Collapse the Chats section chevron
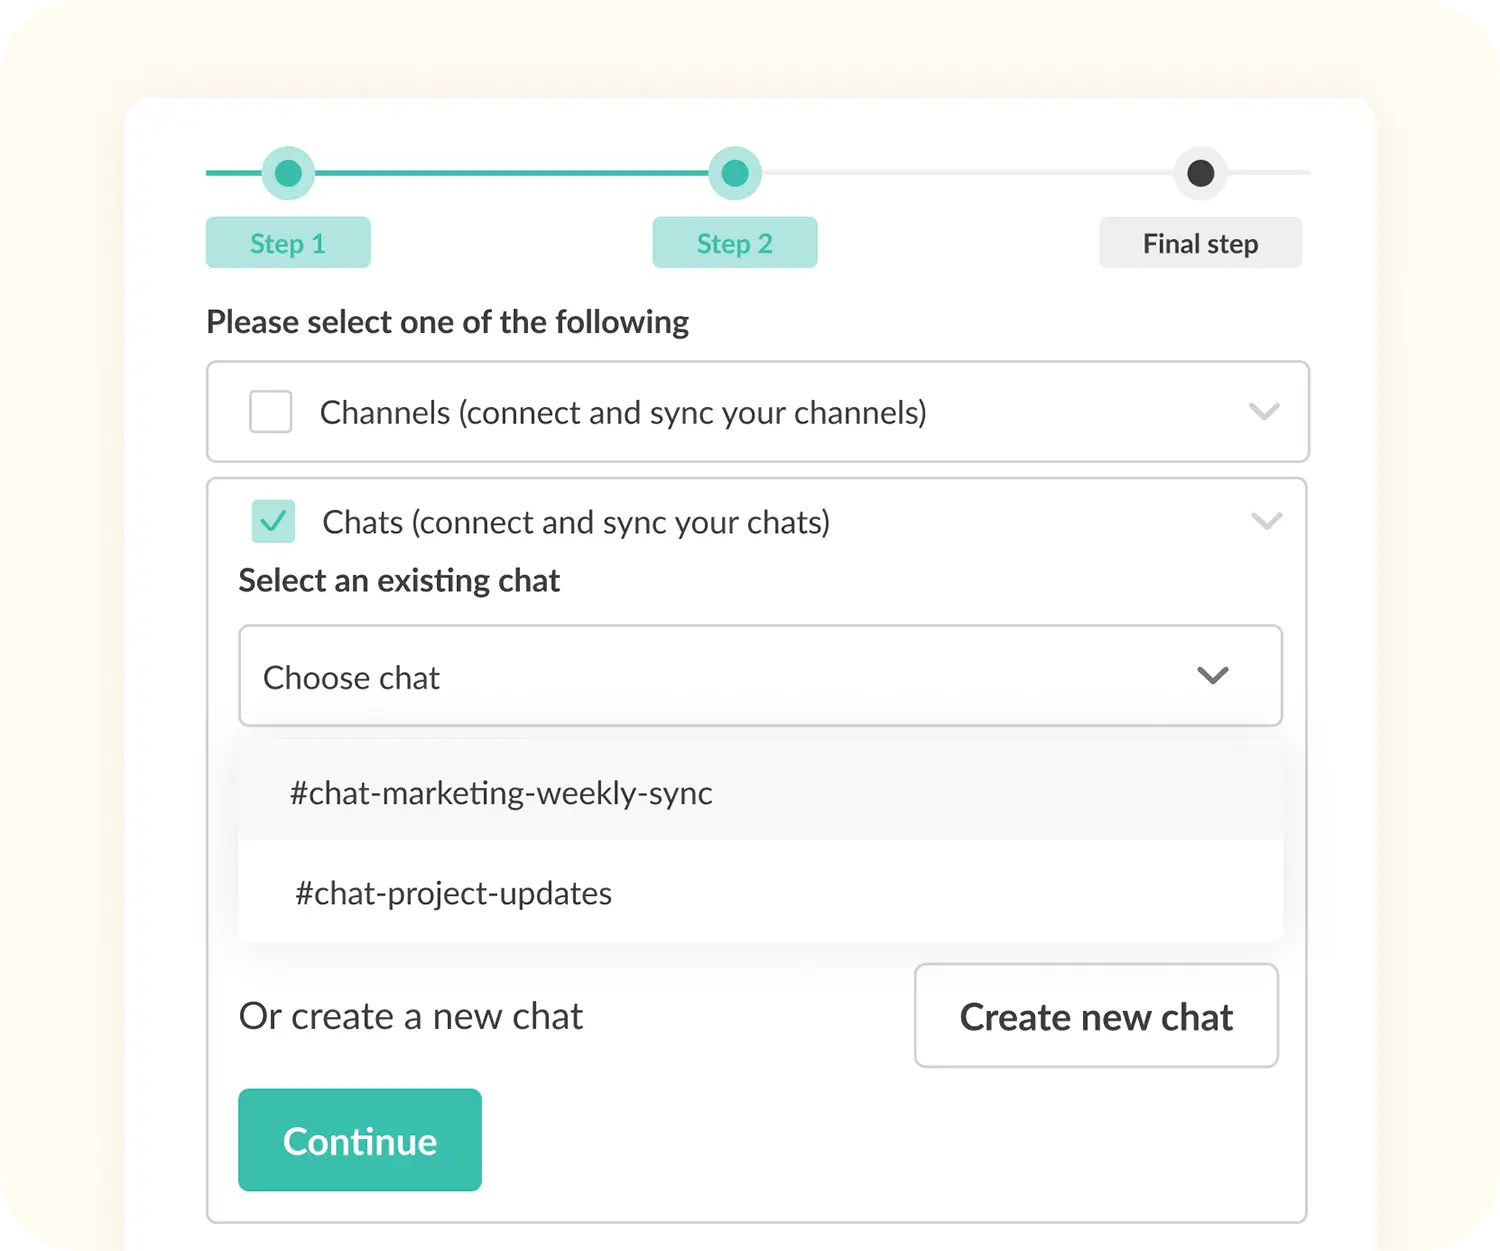This screenshot has width=1500, height=1251. coord(1265,521)
